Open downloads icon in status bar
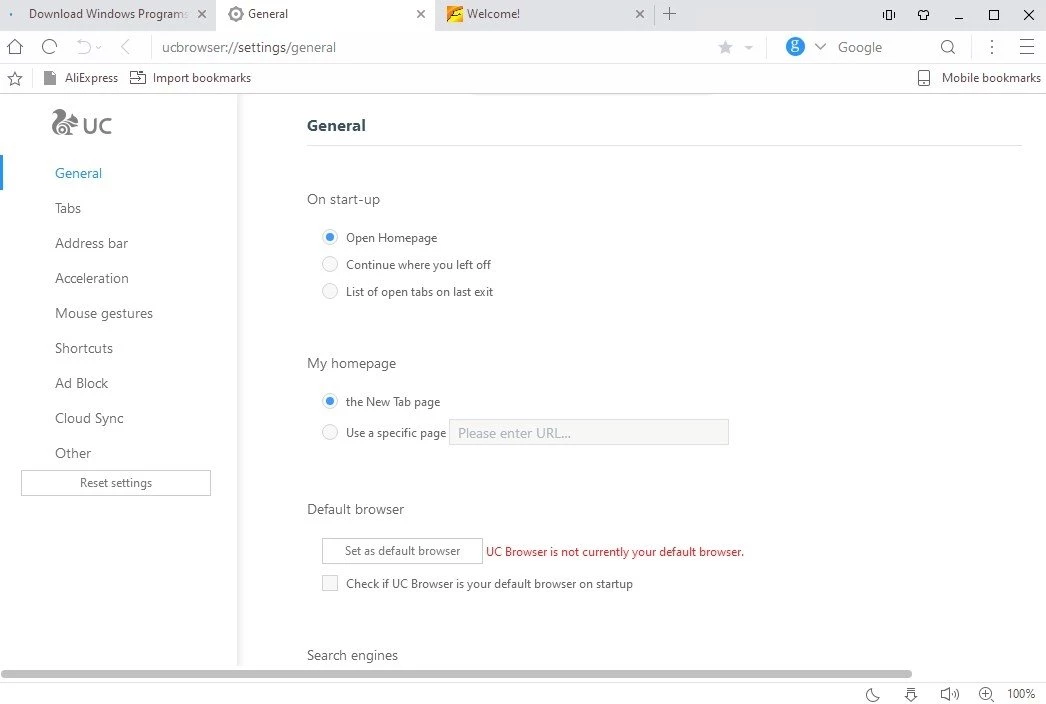 [x=911, y=694]
